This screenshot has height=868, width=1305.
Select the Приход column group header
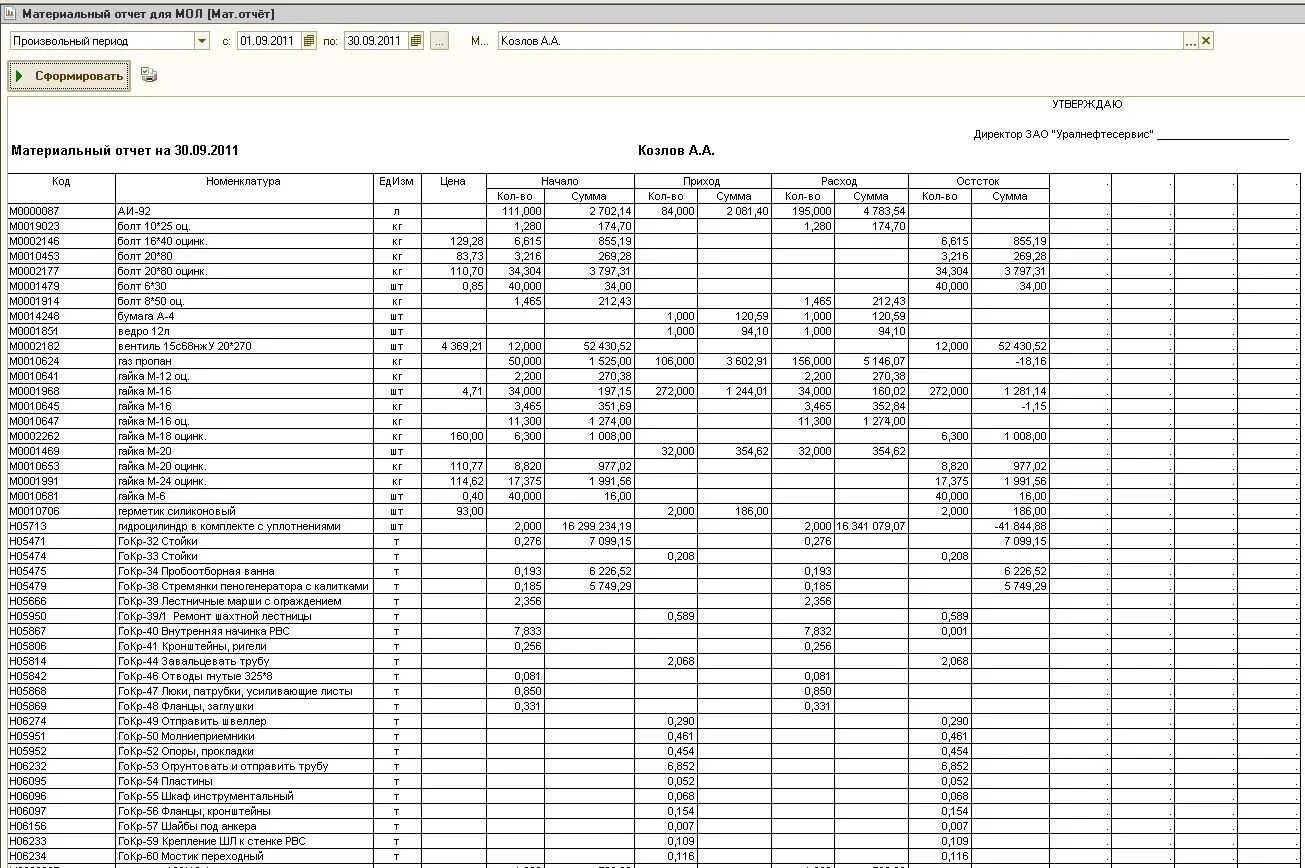[702, 181]
